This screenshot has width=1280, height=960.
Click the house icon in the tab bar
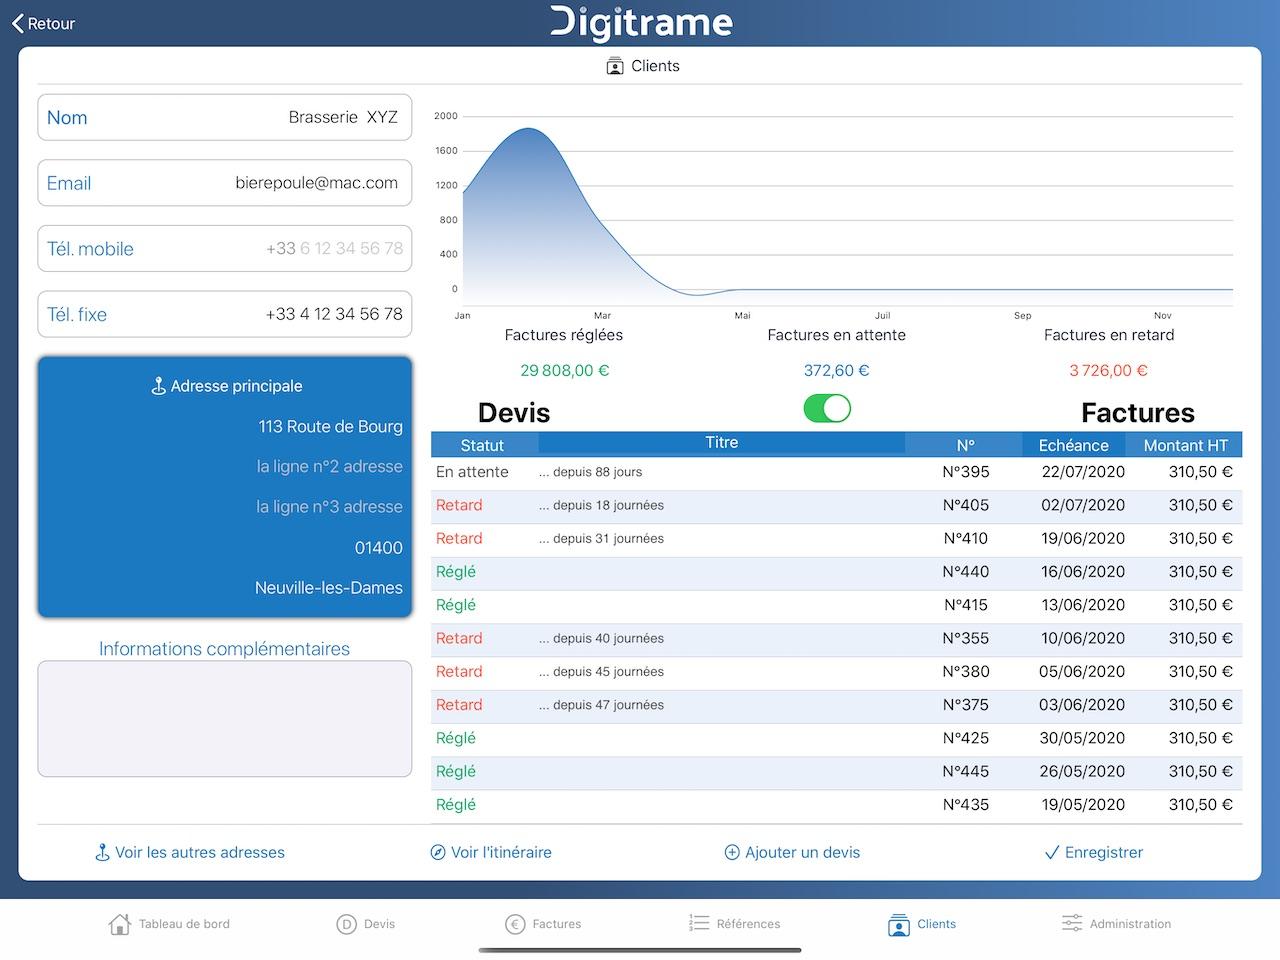coord(119,924)
